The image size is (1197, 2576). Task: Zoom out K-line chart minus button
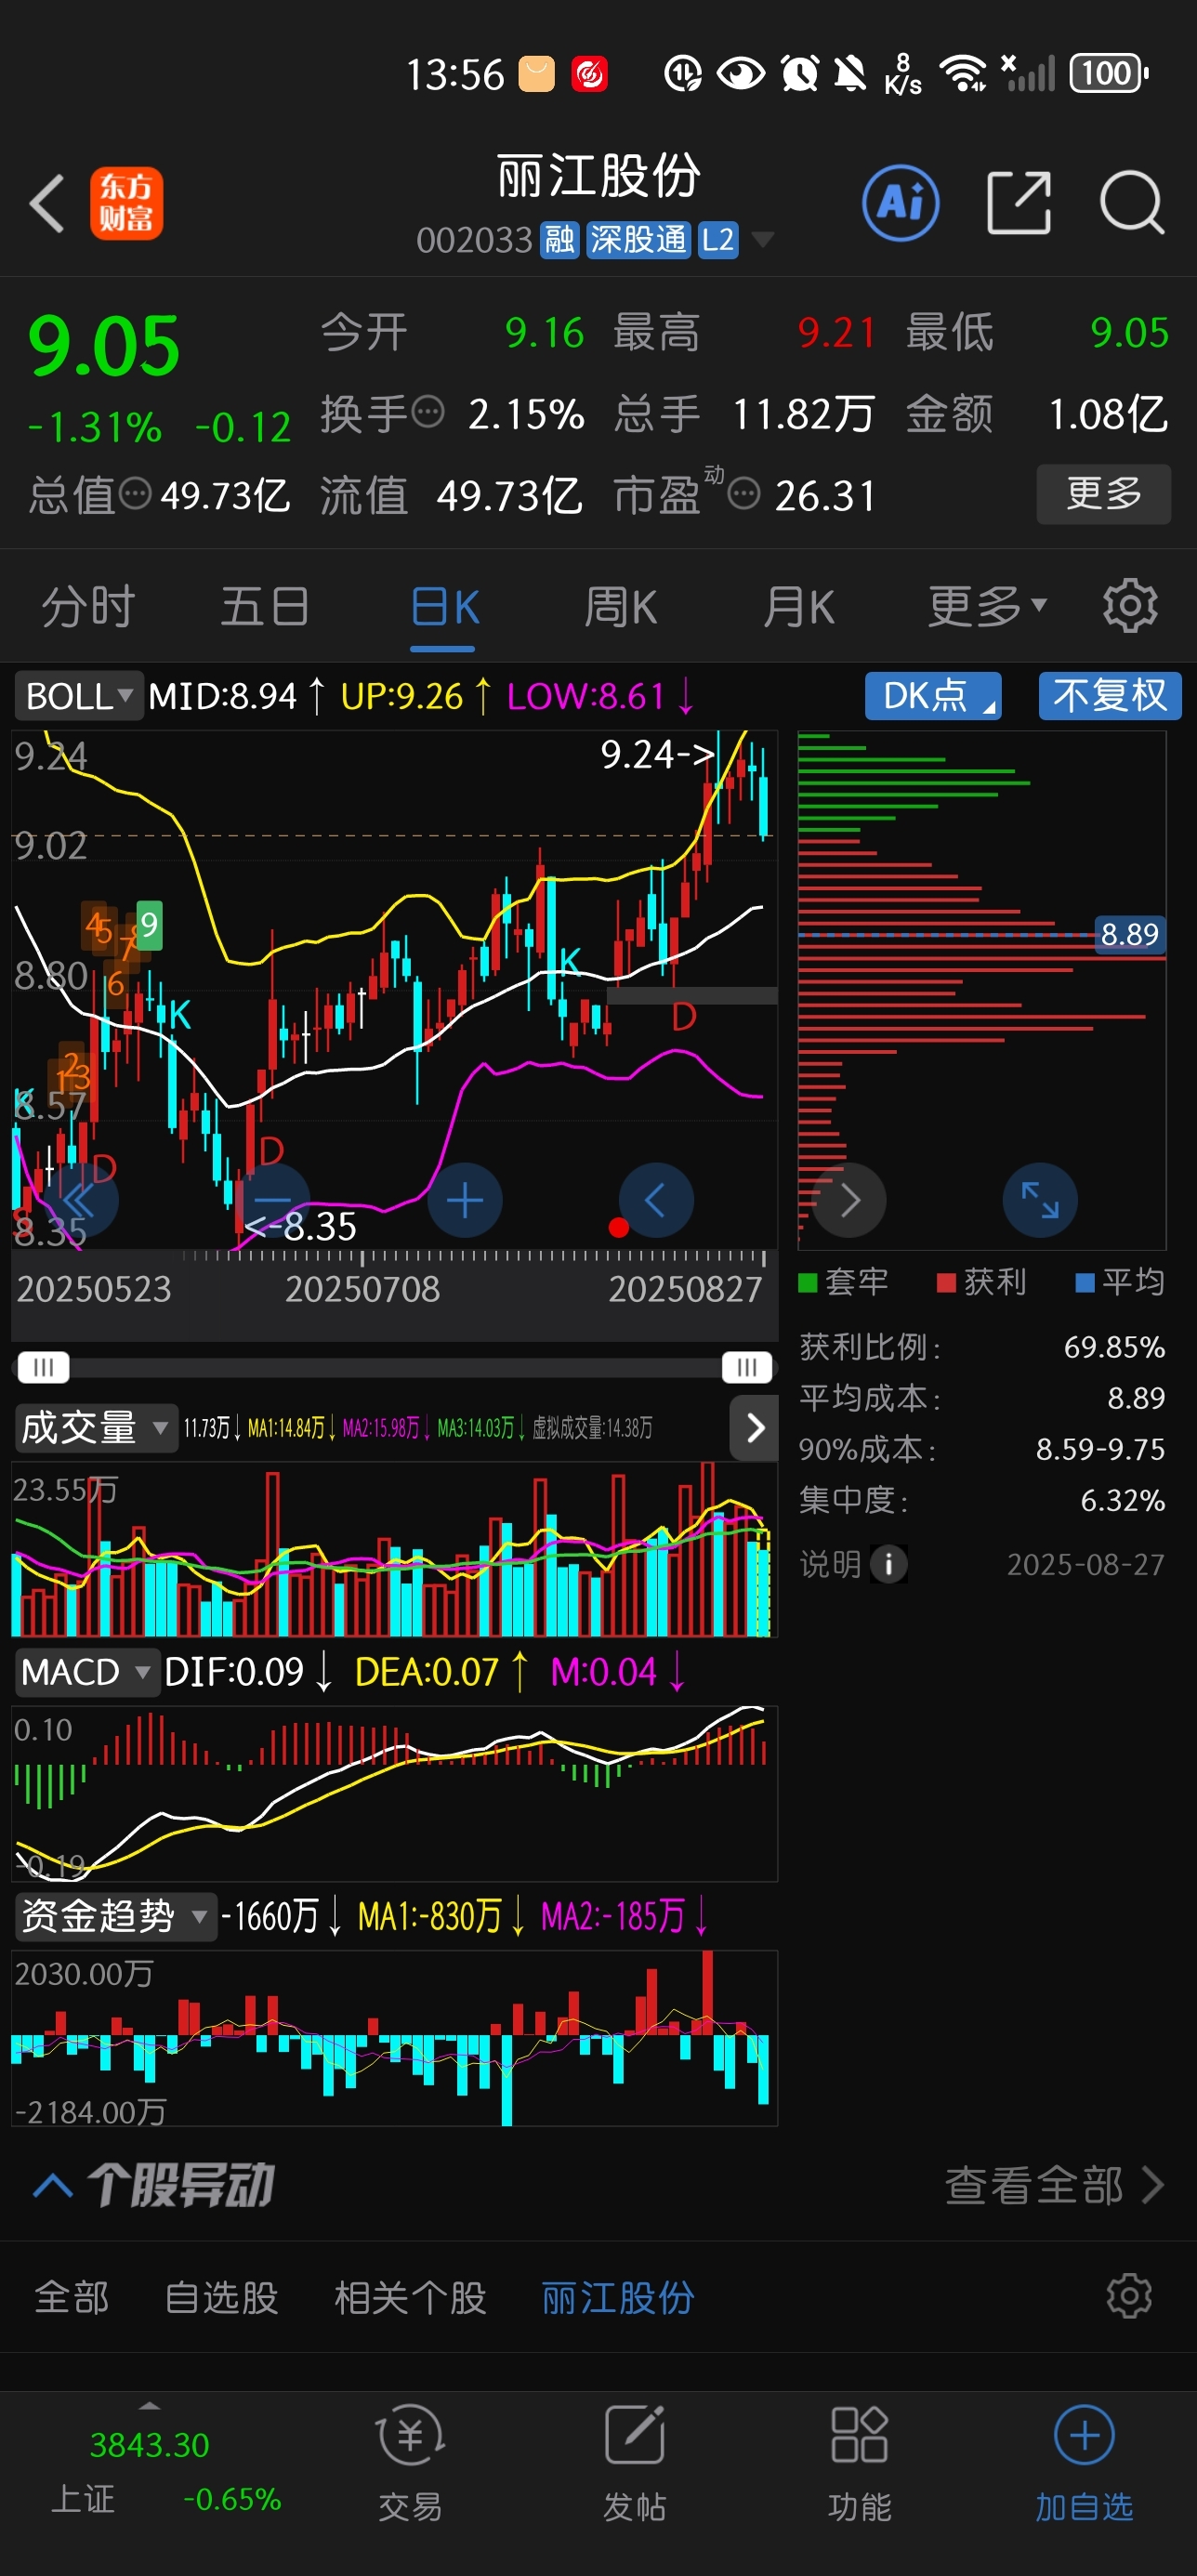pyautogui.click(x=273, y=1200)
